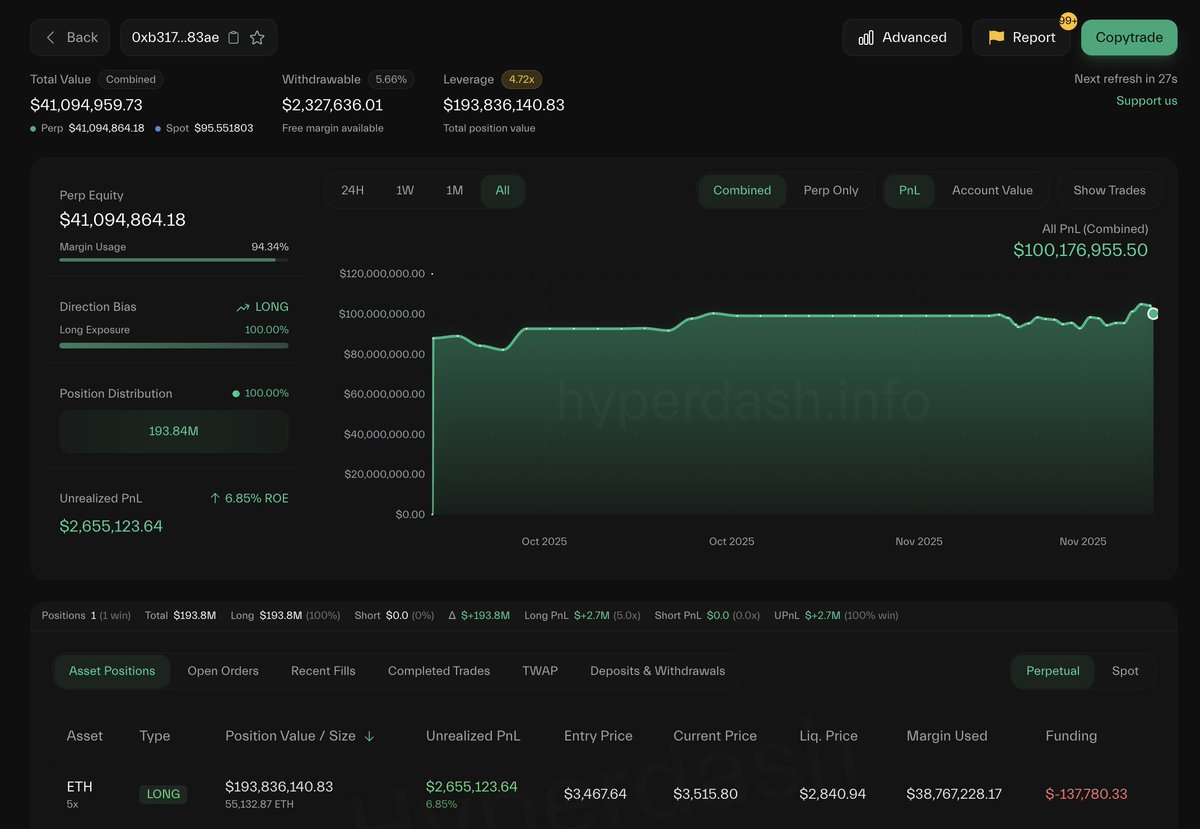Follow the Support us link
Image resolution: width=1200 pixels, height=829 pixels.
1146,101
